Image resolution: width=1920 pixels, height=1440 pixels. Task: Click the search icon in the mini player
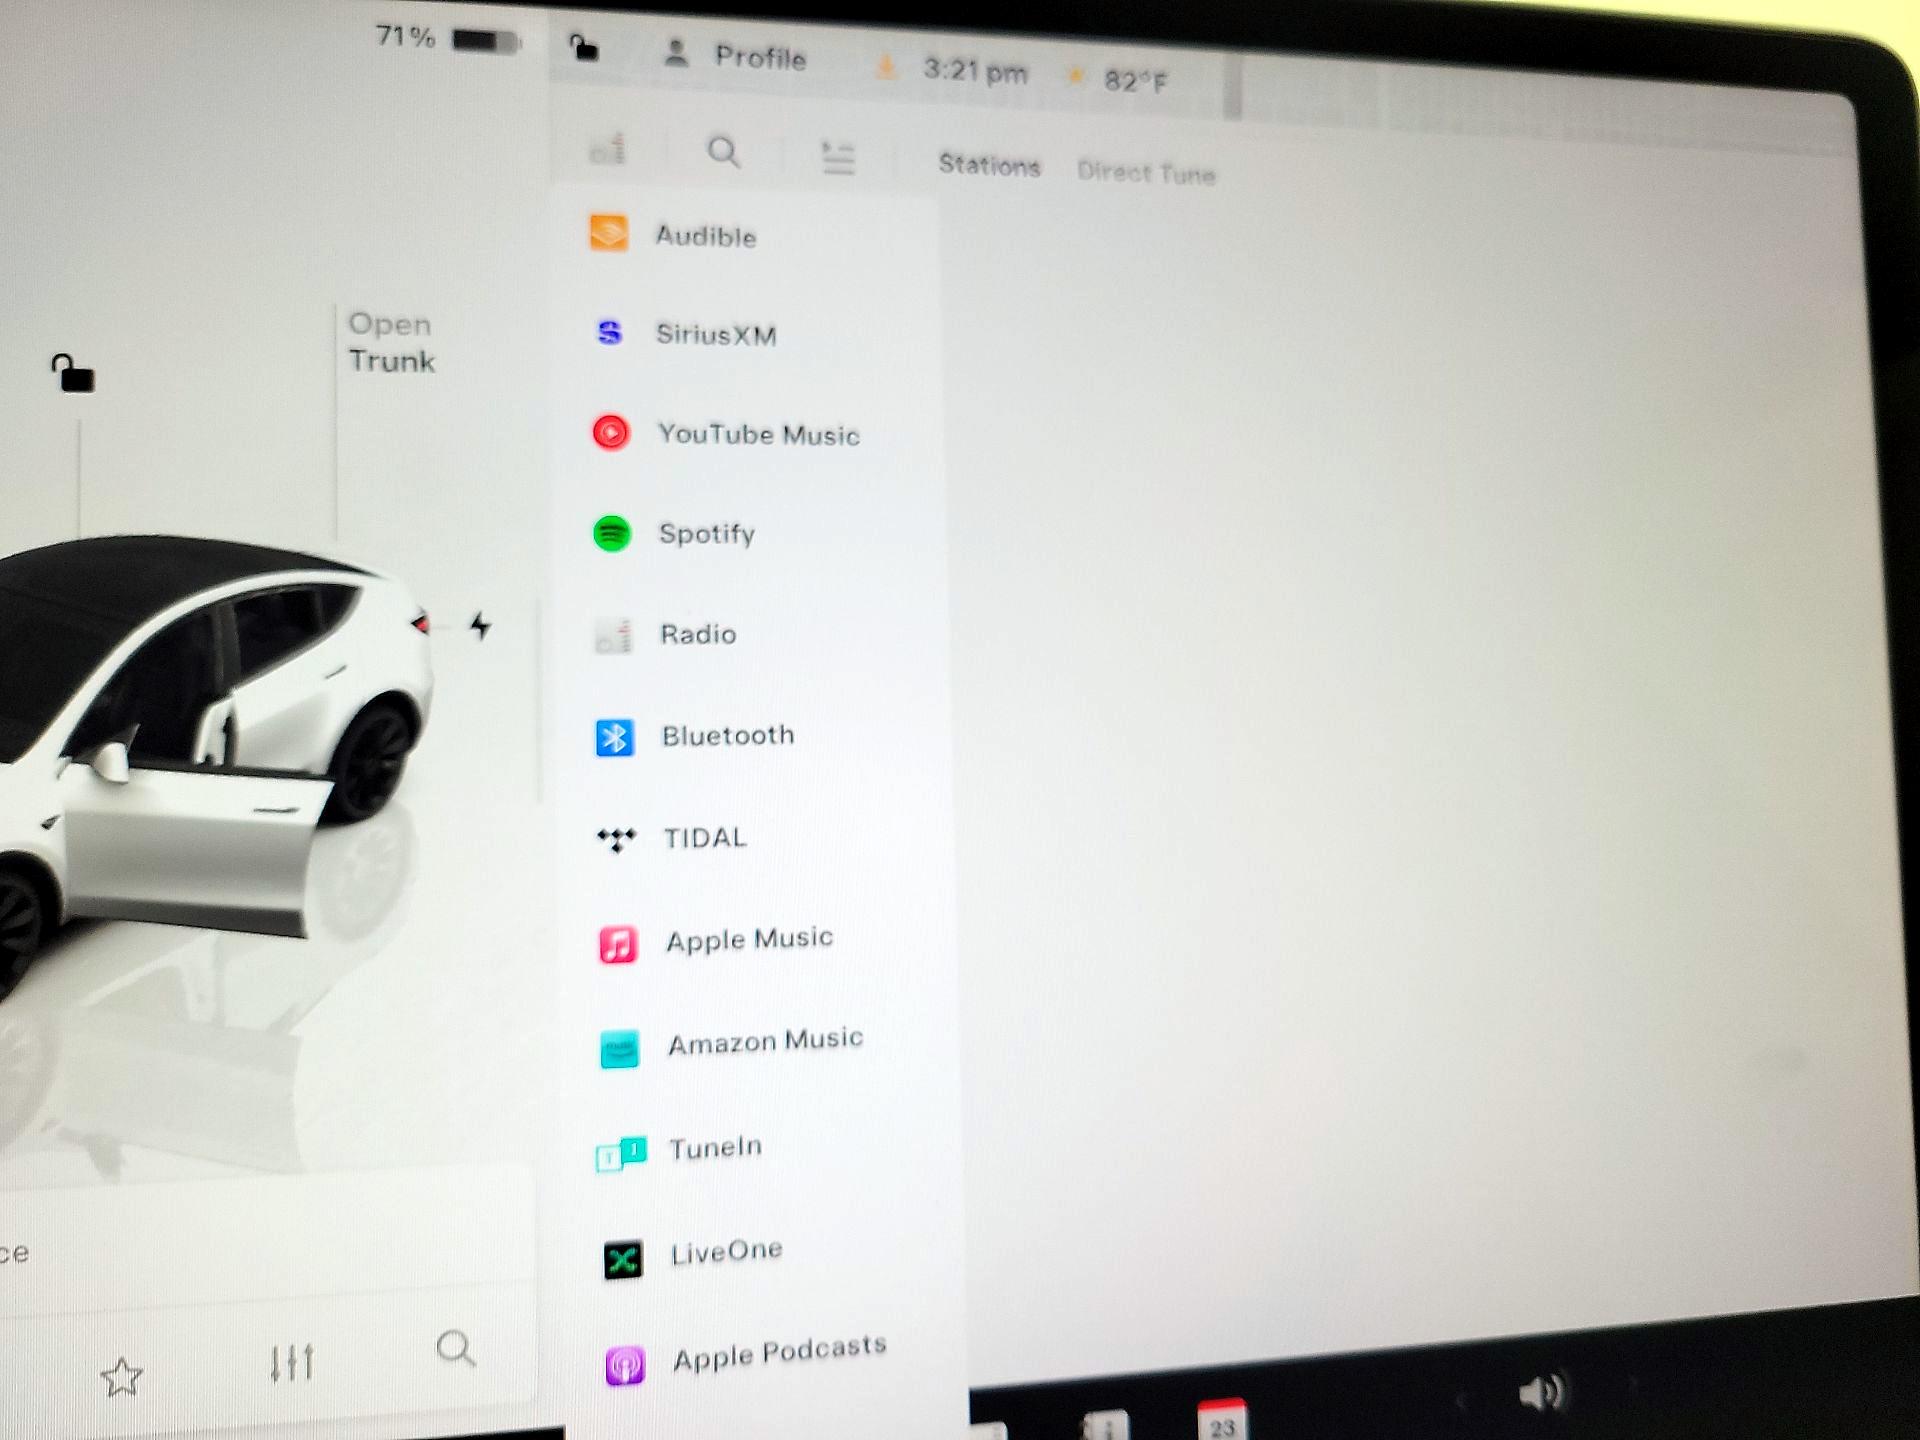(x=456, y=1348)
